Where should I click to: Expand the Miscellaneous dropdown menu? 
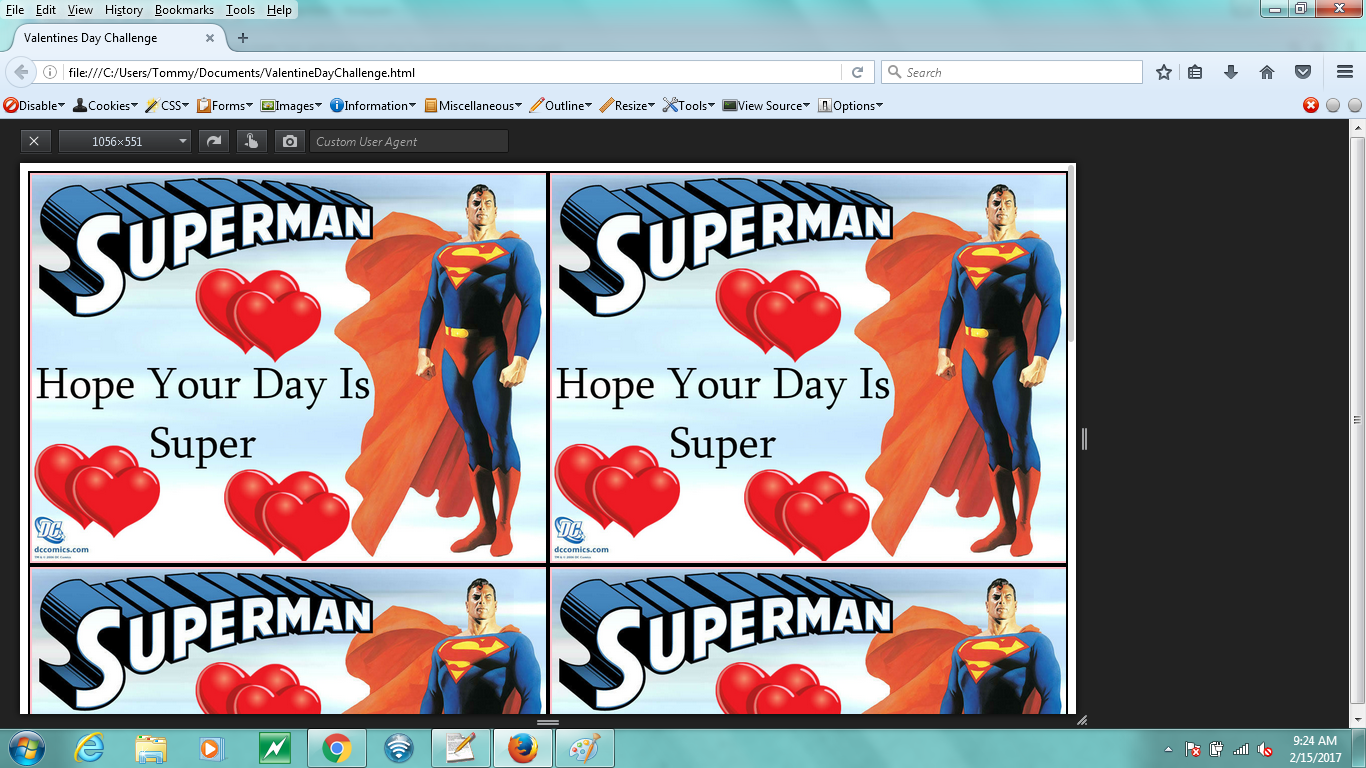(474, 105)
